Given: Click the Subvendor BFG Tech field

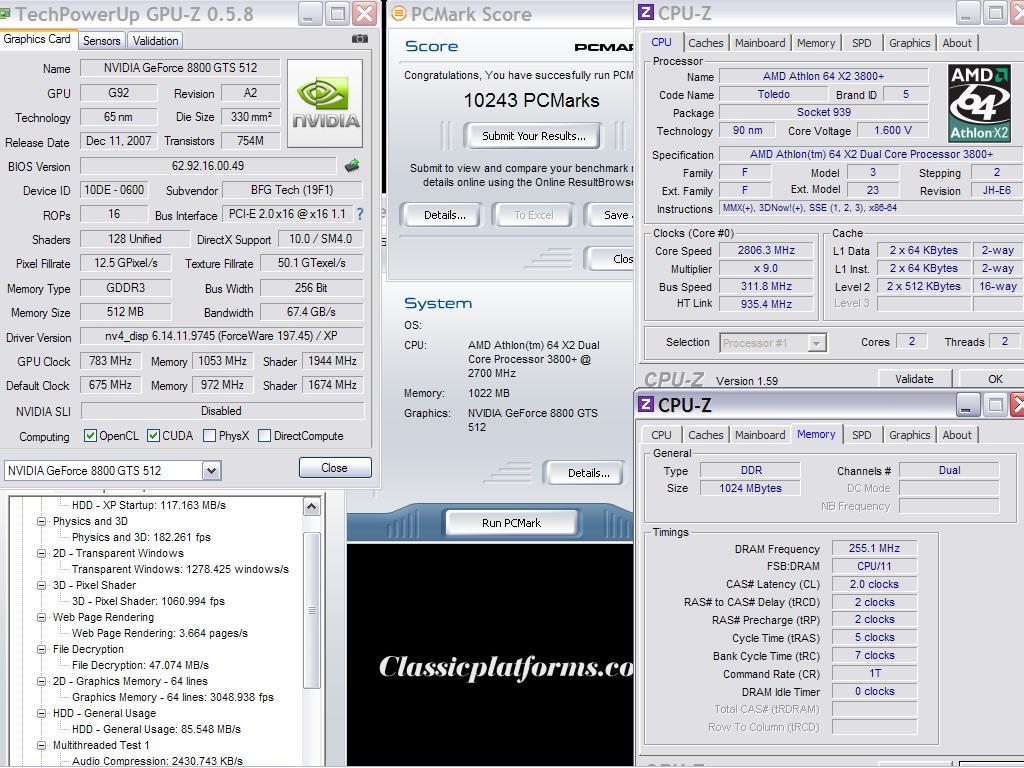Looking at the screenshot, I should (x=292, y=190).
